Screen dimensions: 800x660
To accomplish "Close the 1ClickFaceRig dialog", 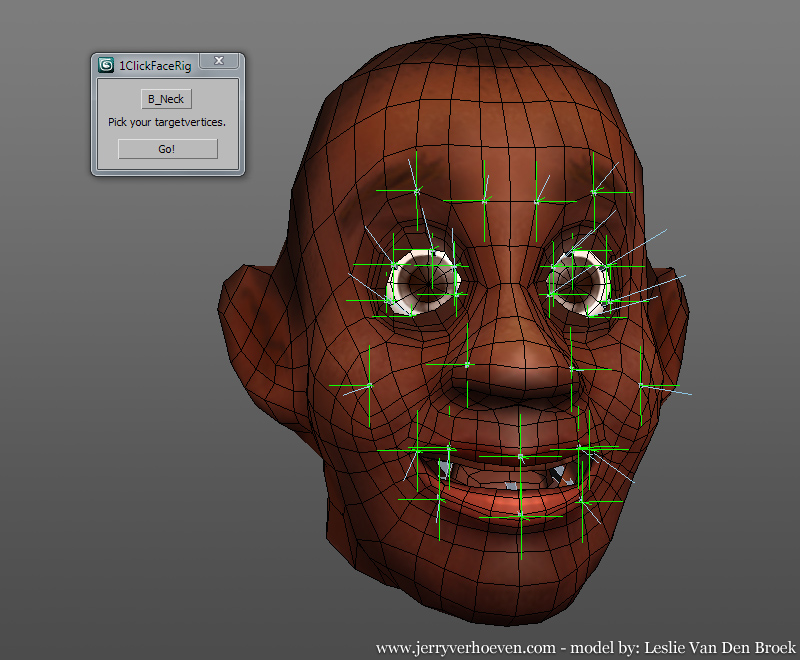I will click(x=219, y=61).
